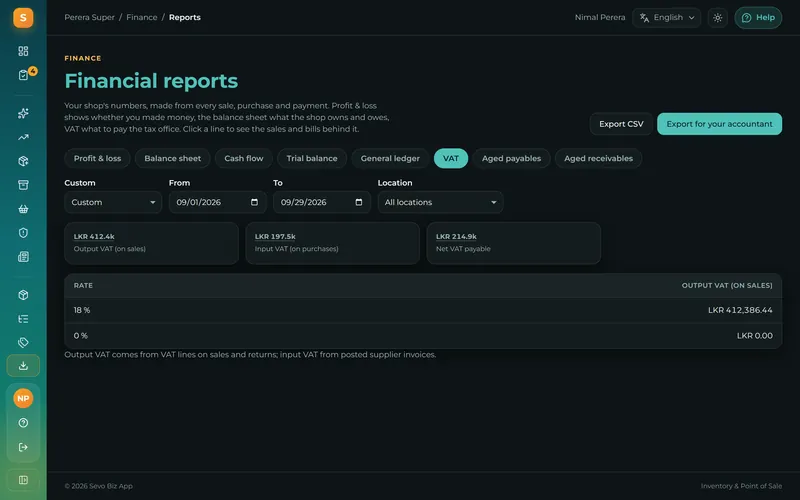The height and width of the screenshot is (500, 800).
Task: Open the price tag icon in sidebar
Action: (x=23, y=342)
